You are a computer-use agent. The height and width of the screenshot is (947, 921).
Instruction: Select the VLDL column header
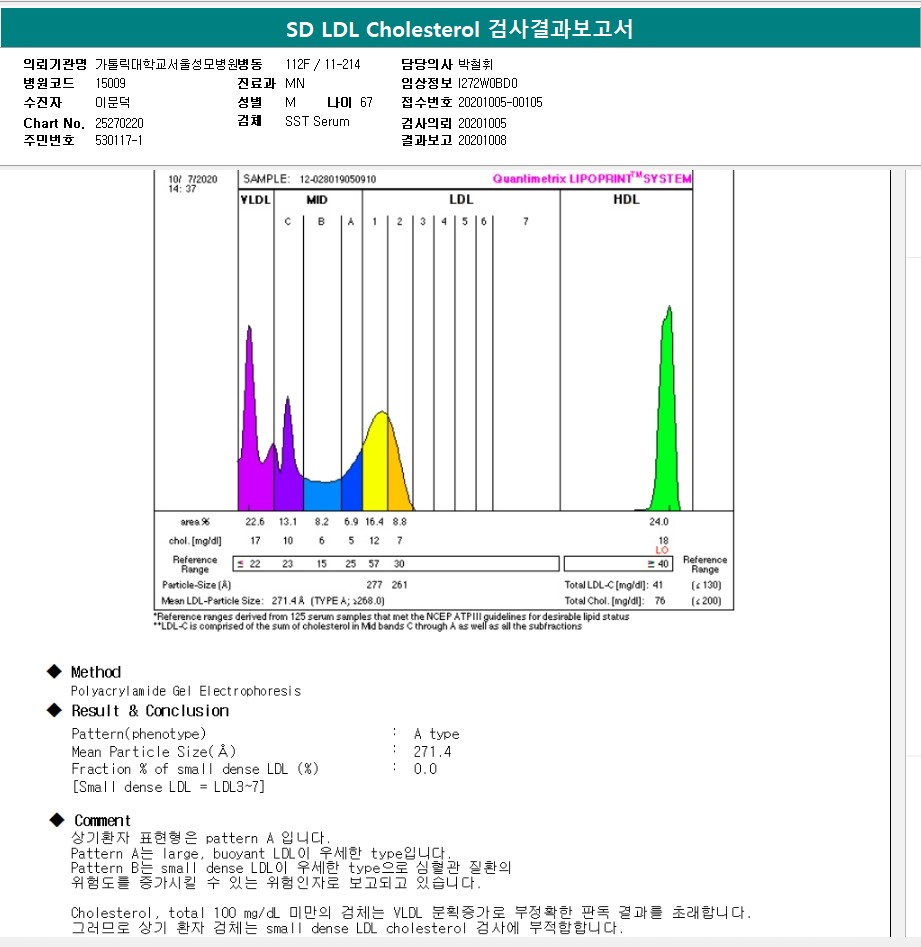tap(255, 199)
